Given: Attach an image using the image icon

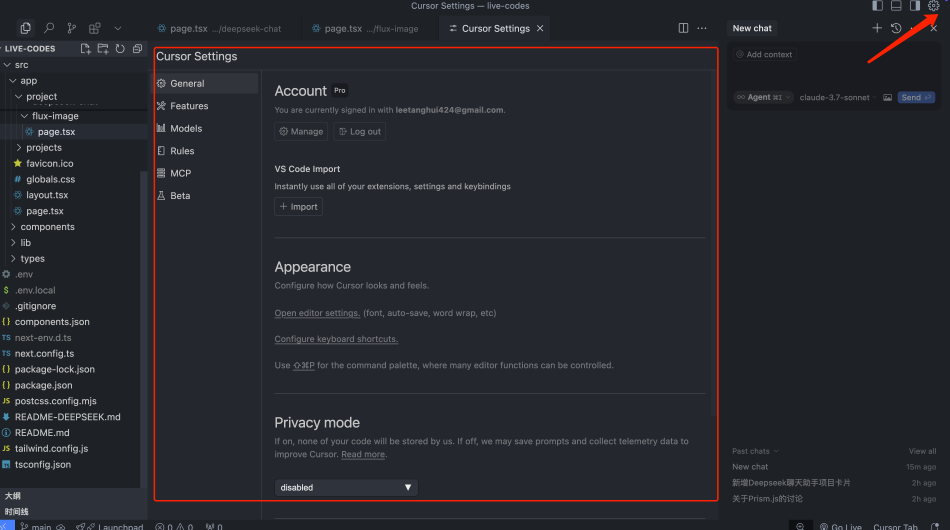Looking at the screenshot, I should pos(887,97).
